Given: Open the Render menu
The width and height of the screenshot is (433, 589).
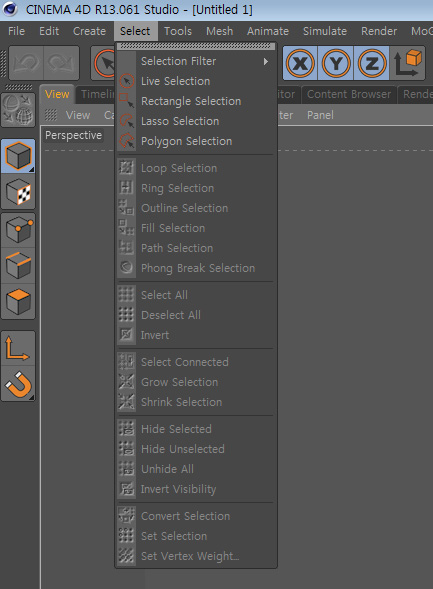Looking at the screenshot, I should point(379,31).
